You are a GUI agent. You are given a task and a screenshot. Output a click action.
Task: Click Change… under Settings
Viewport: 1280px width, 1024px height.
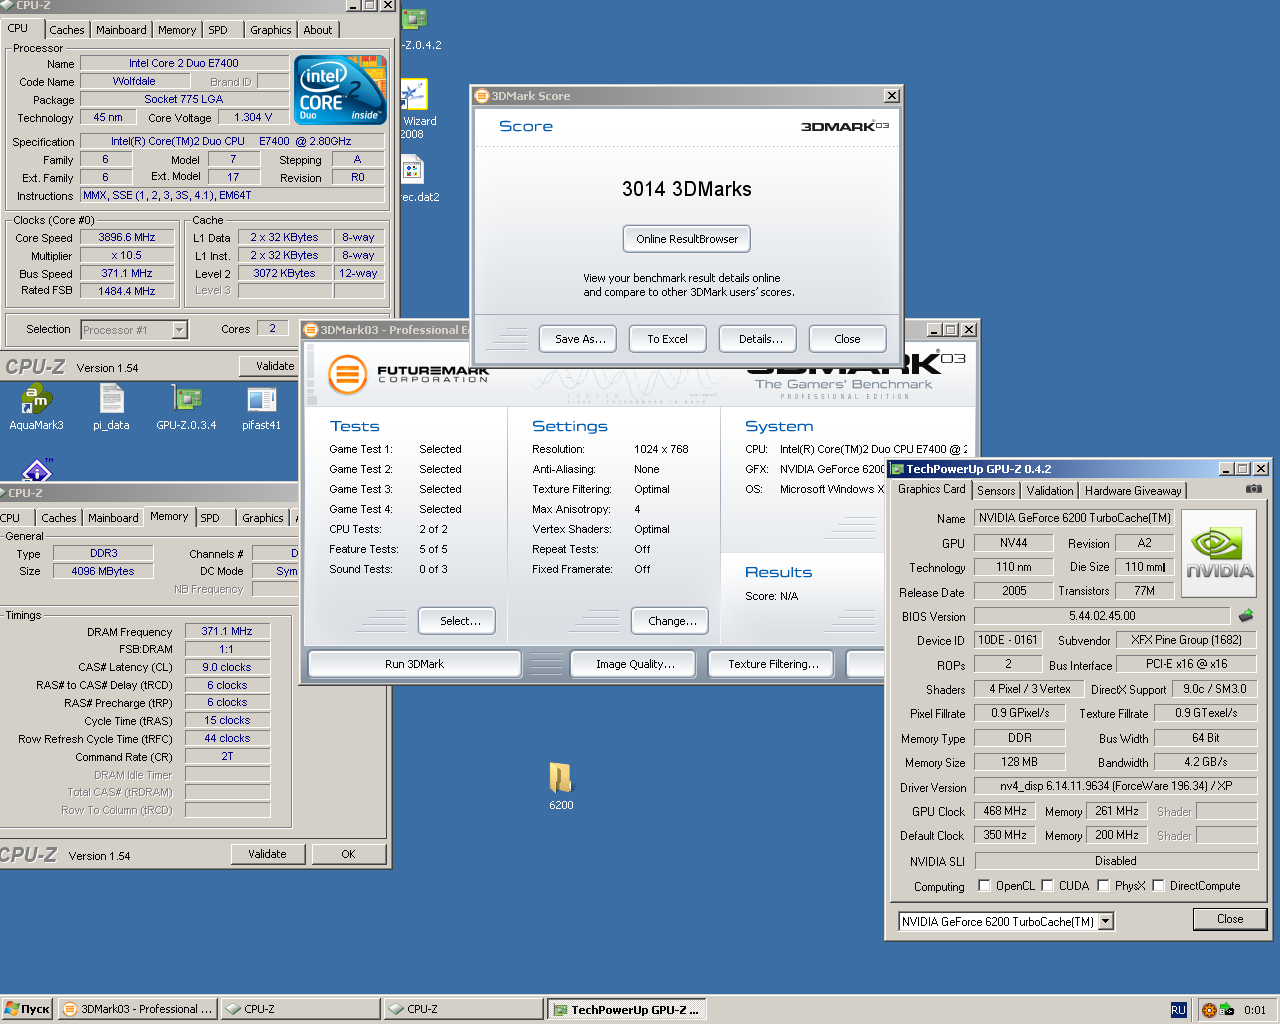pos(672,621)
